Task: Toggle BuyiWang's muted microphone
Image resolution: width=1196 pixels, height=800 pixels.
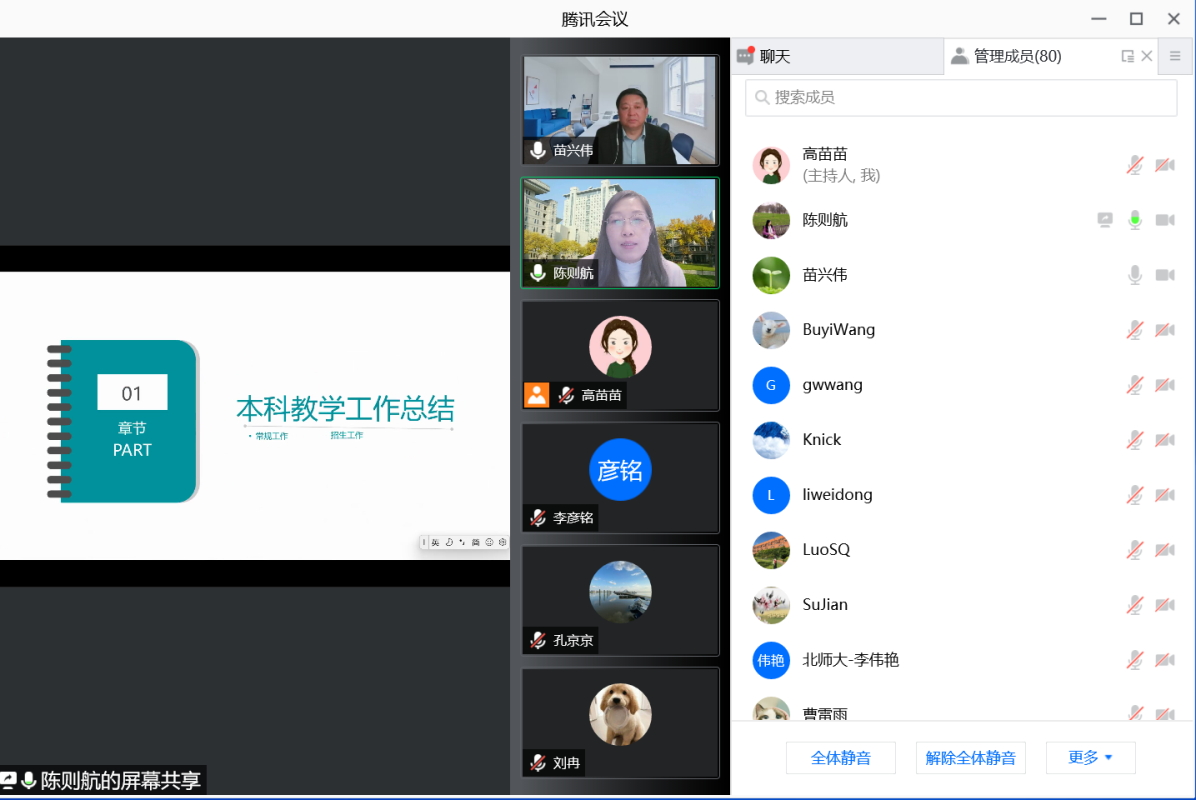Action: click(1135, 330)
